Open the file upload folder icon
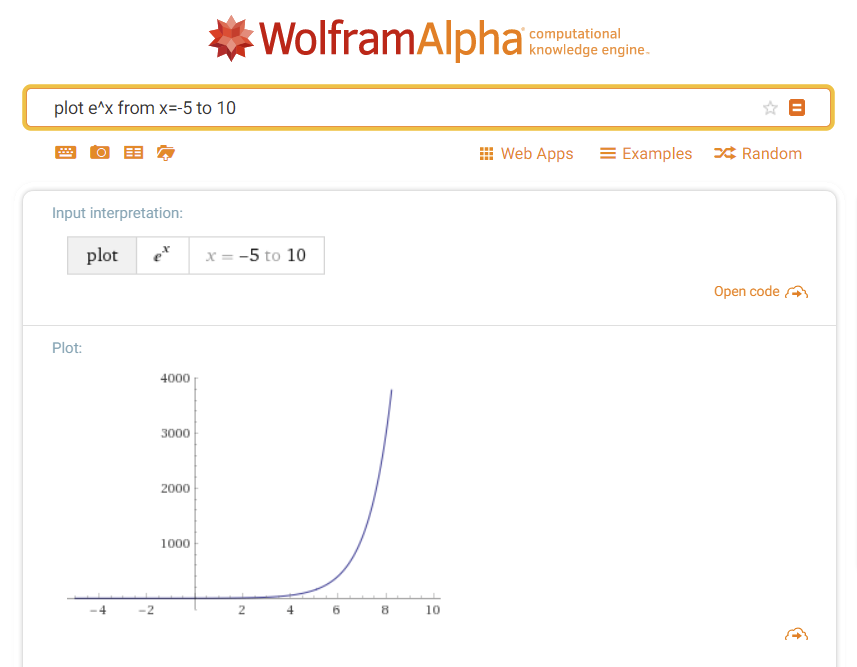This screenshot has width=857, height=667. tap(166, 153)
